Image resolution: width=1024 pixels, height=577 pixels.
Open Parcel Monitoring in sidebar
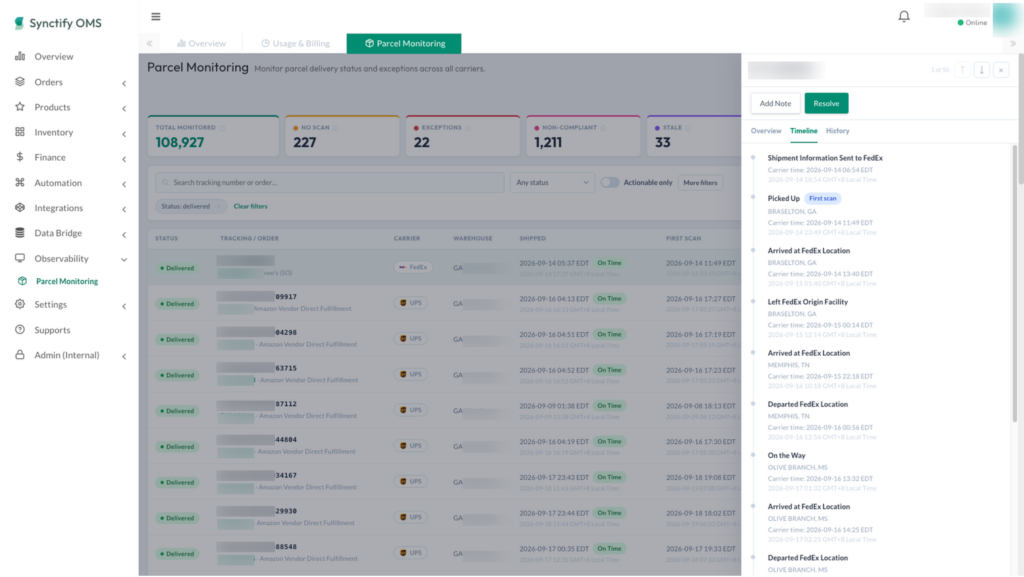67,281
